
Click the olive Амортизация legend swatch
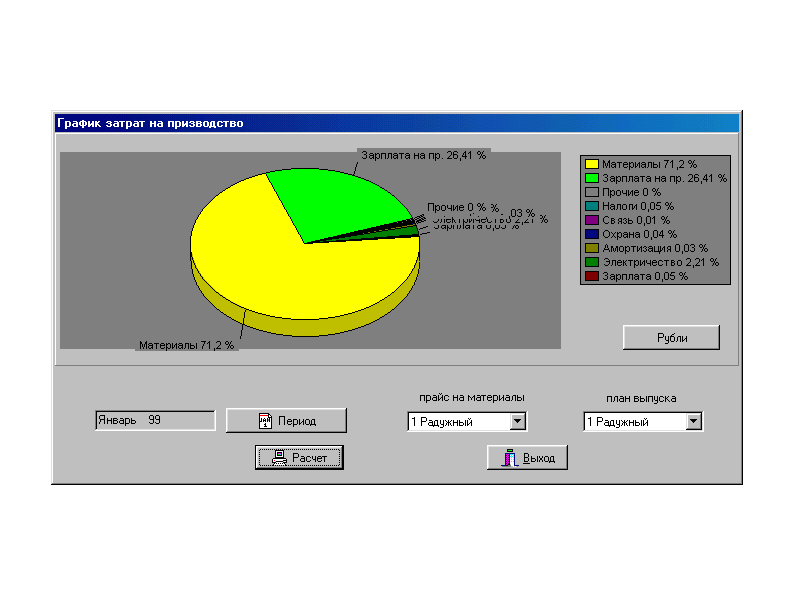592,247
